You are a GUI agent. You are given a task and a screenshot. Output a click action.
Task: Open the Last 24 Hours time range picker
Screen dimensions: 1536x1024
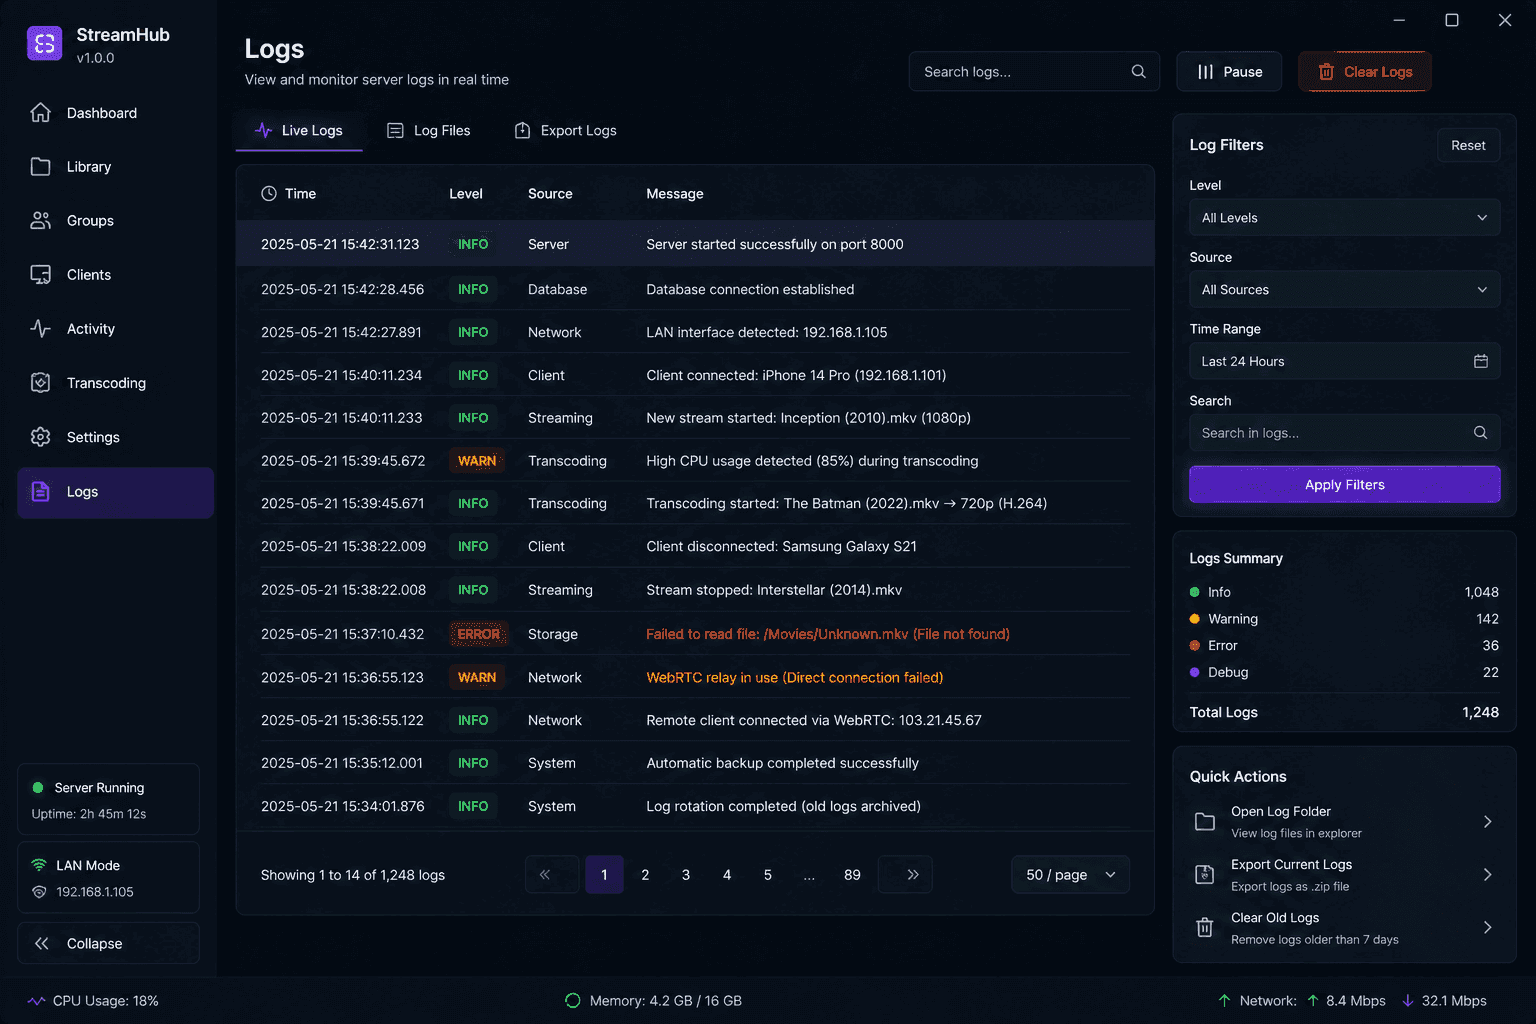[x=1345, y=361]
